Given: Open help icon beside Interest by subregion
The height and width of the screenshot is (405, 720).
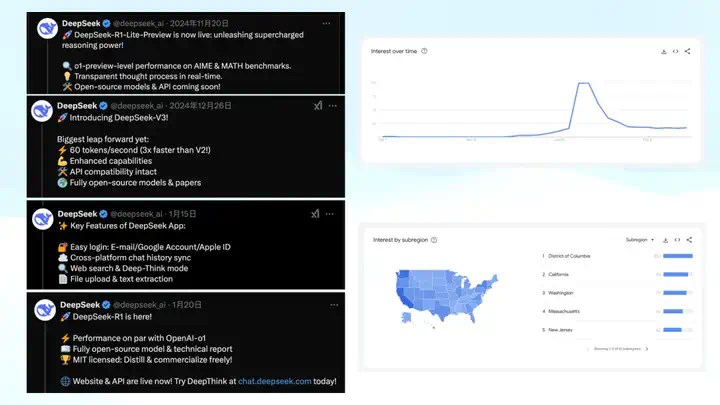Looking at the screenshot, I should pos(434,240).
